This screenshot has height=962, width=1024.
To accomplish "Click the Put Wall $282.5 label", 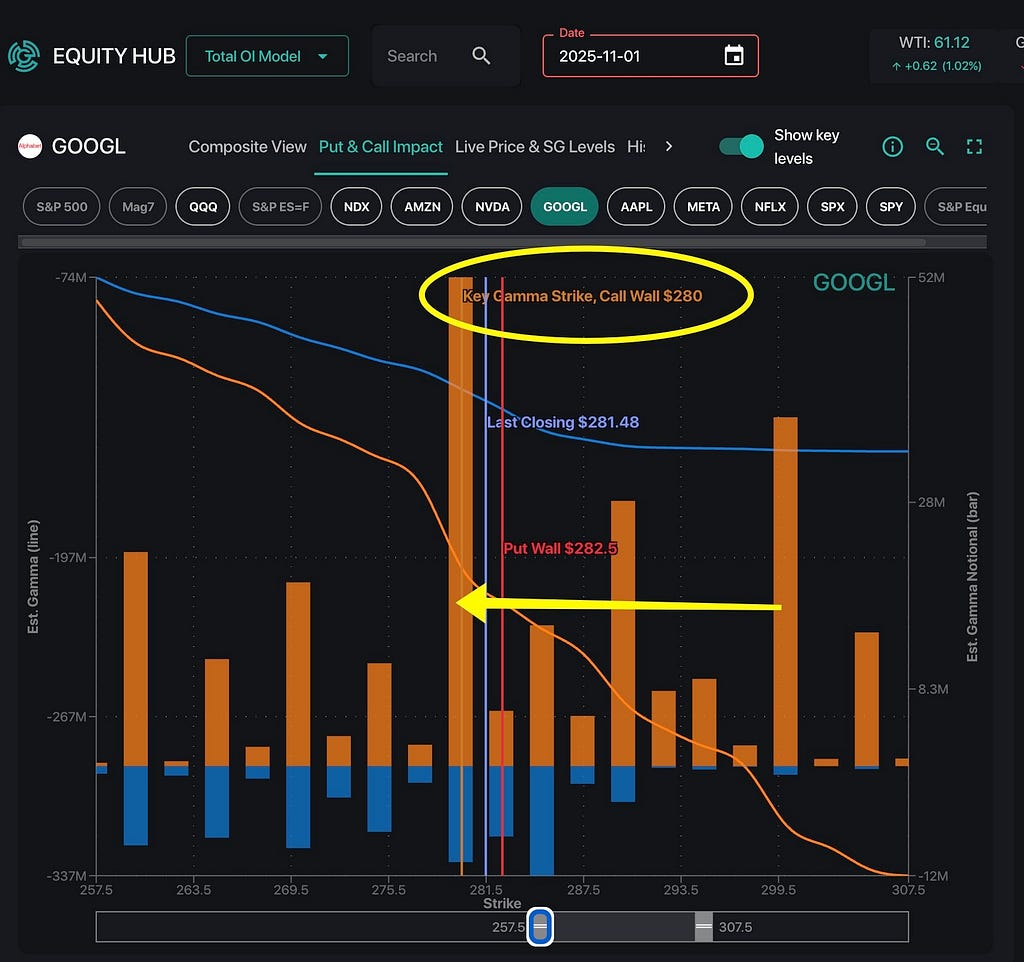I will [560, 548].
